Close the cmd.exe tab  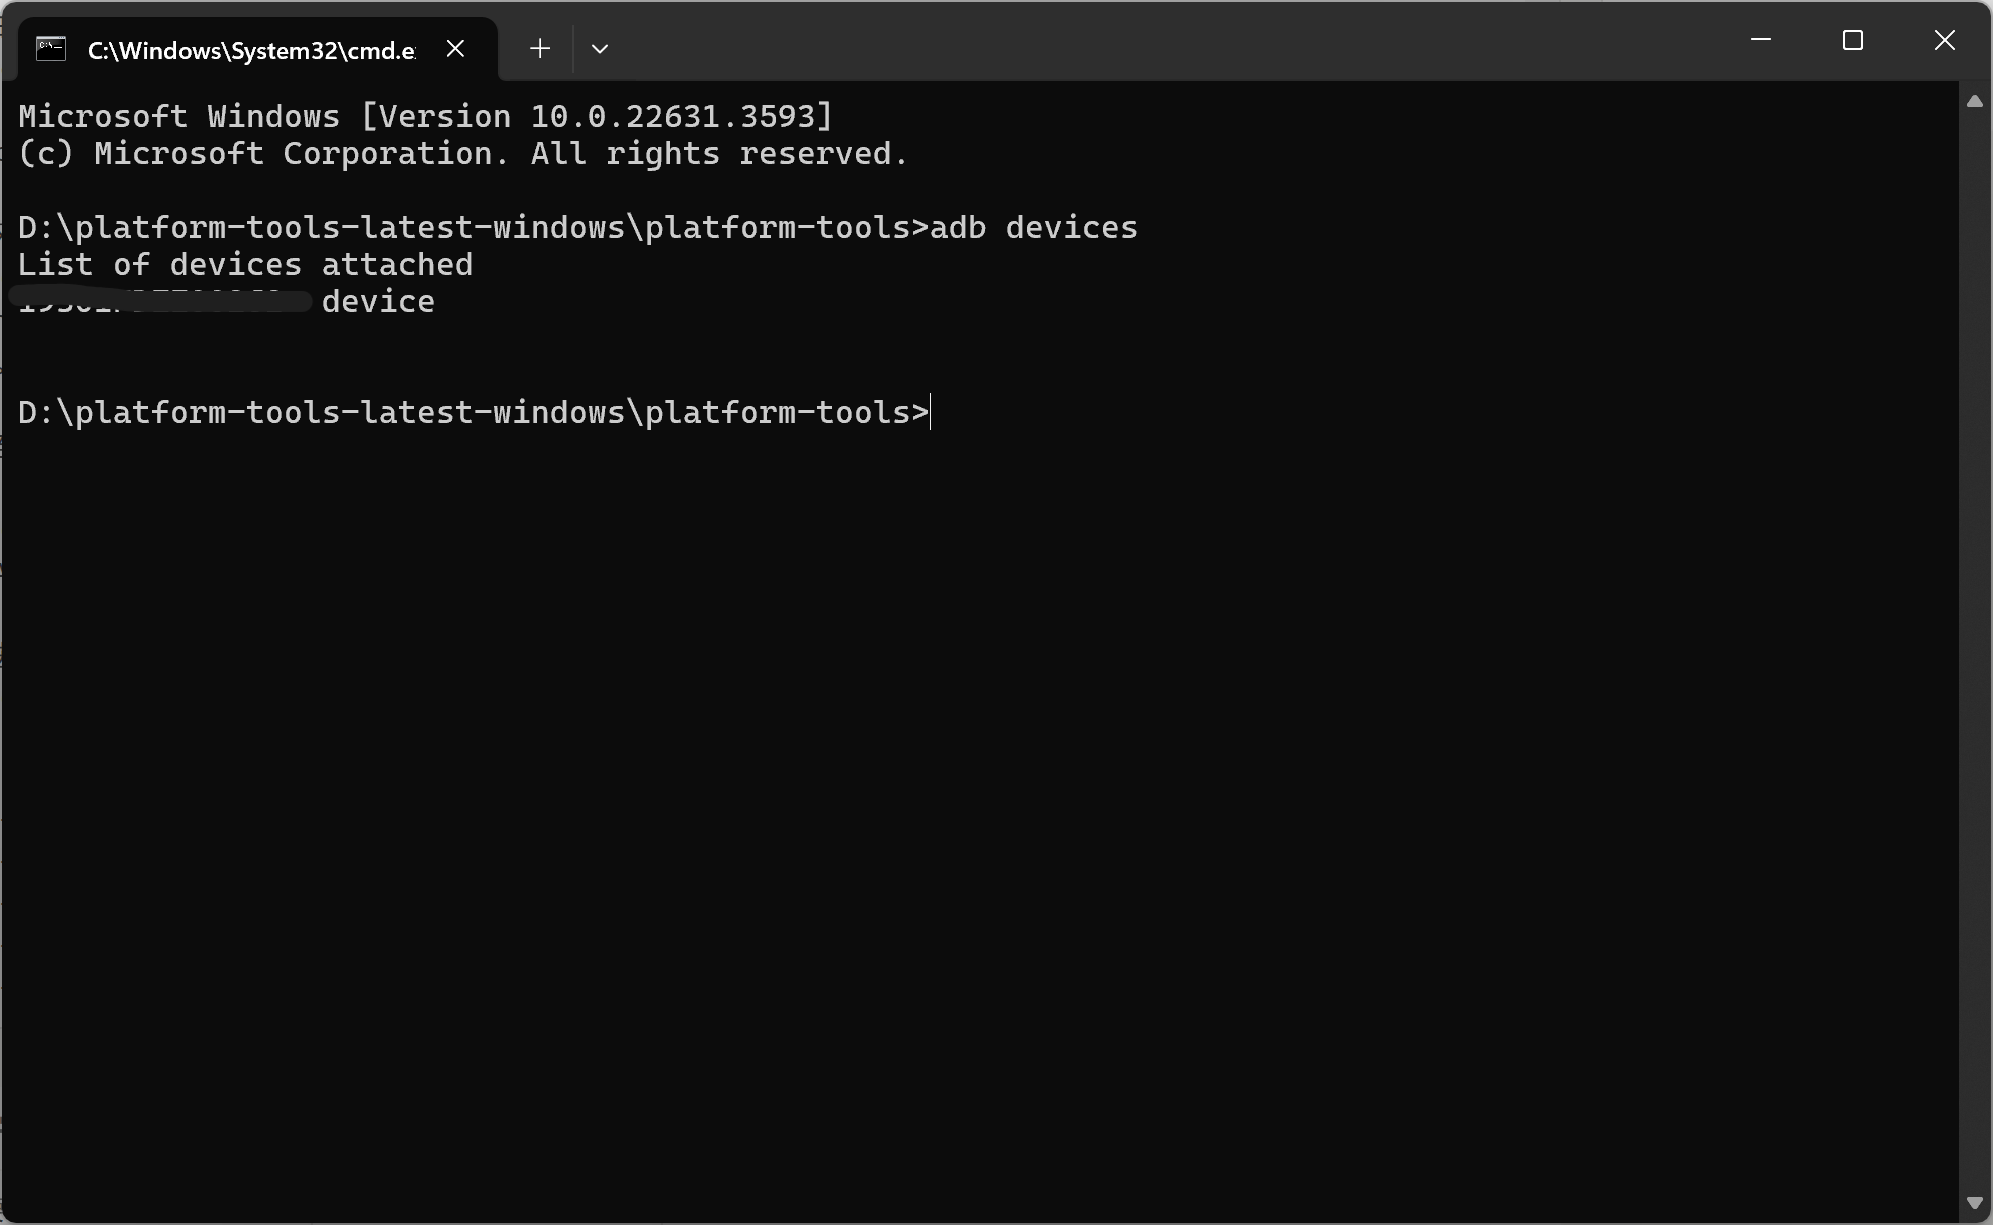pos(455,48)
